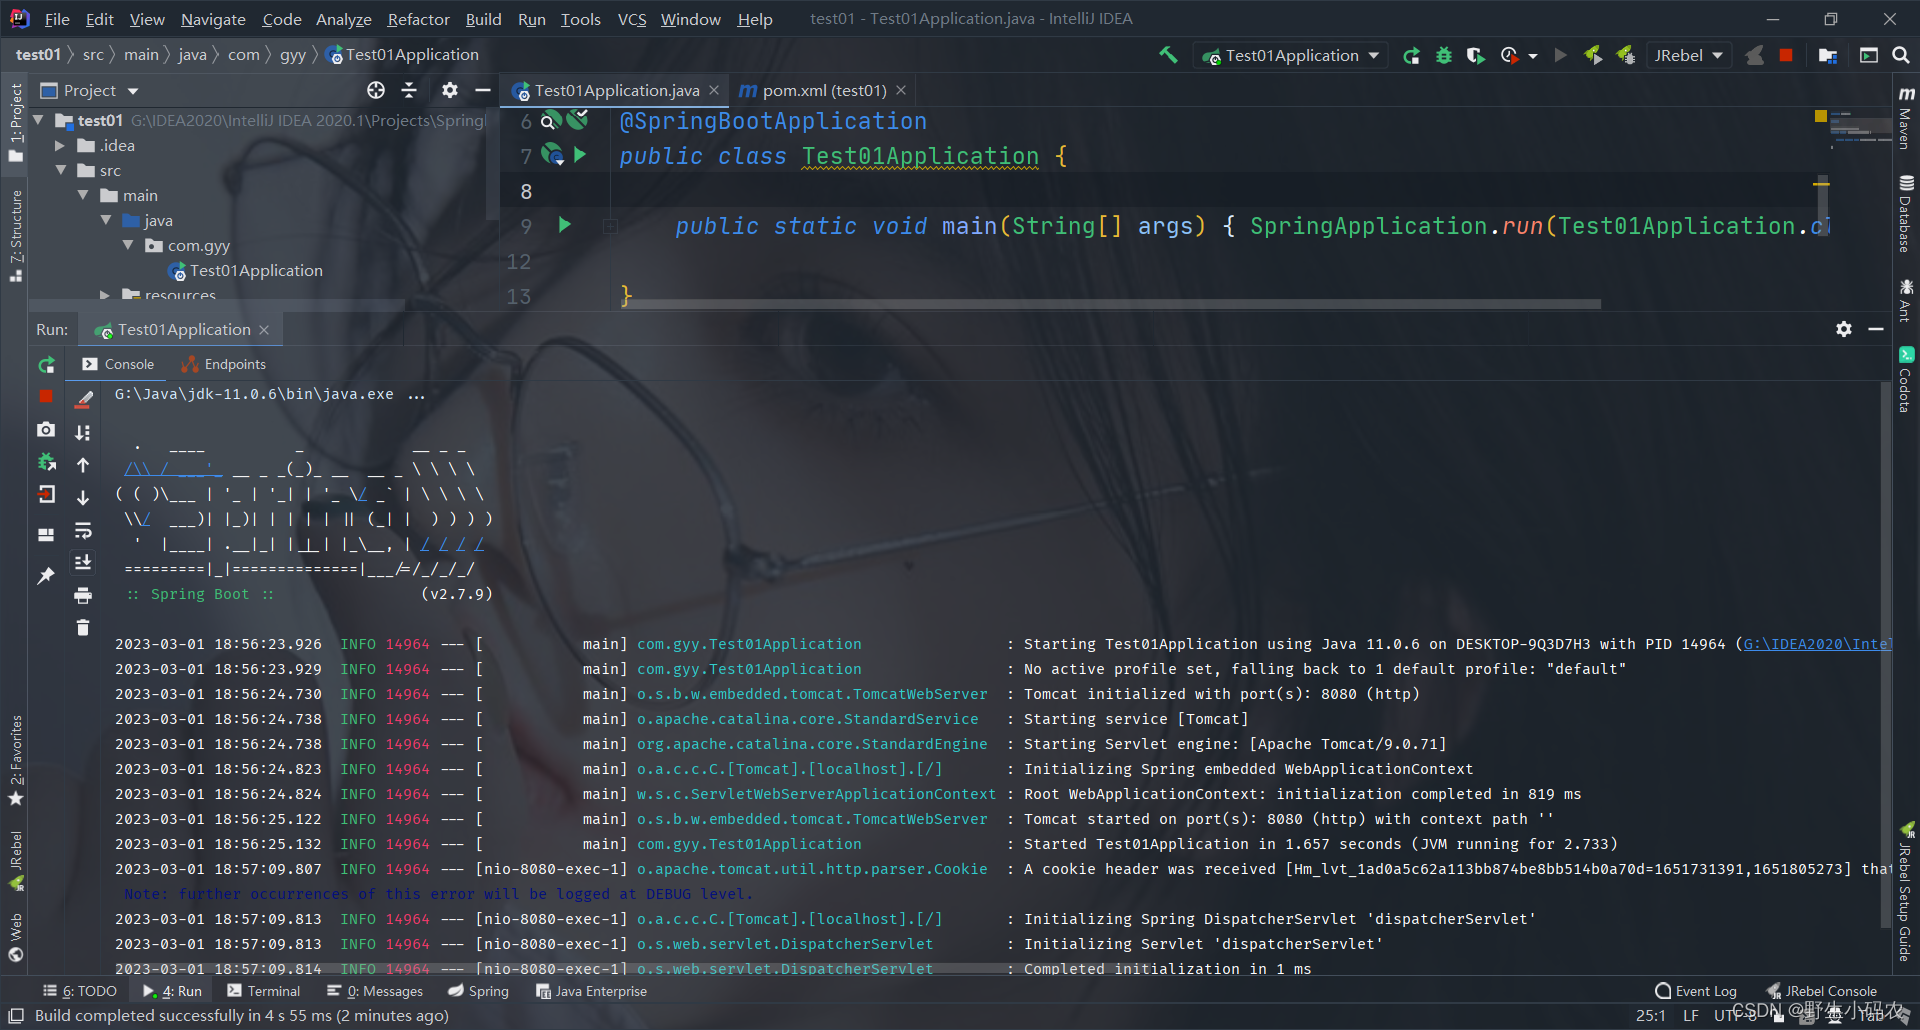Open Search Everywhere magnifier
The image size is (1920, 1030).
pos(1900,56)
